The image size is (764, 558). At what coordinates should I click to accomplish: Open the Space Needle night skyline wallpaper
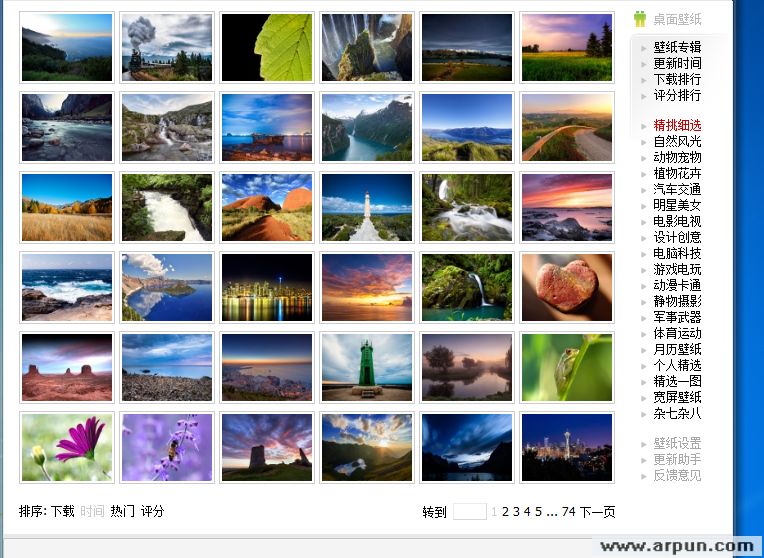pyautogui.click(x=567, y=447)
